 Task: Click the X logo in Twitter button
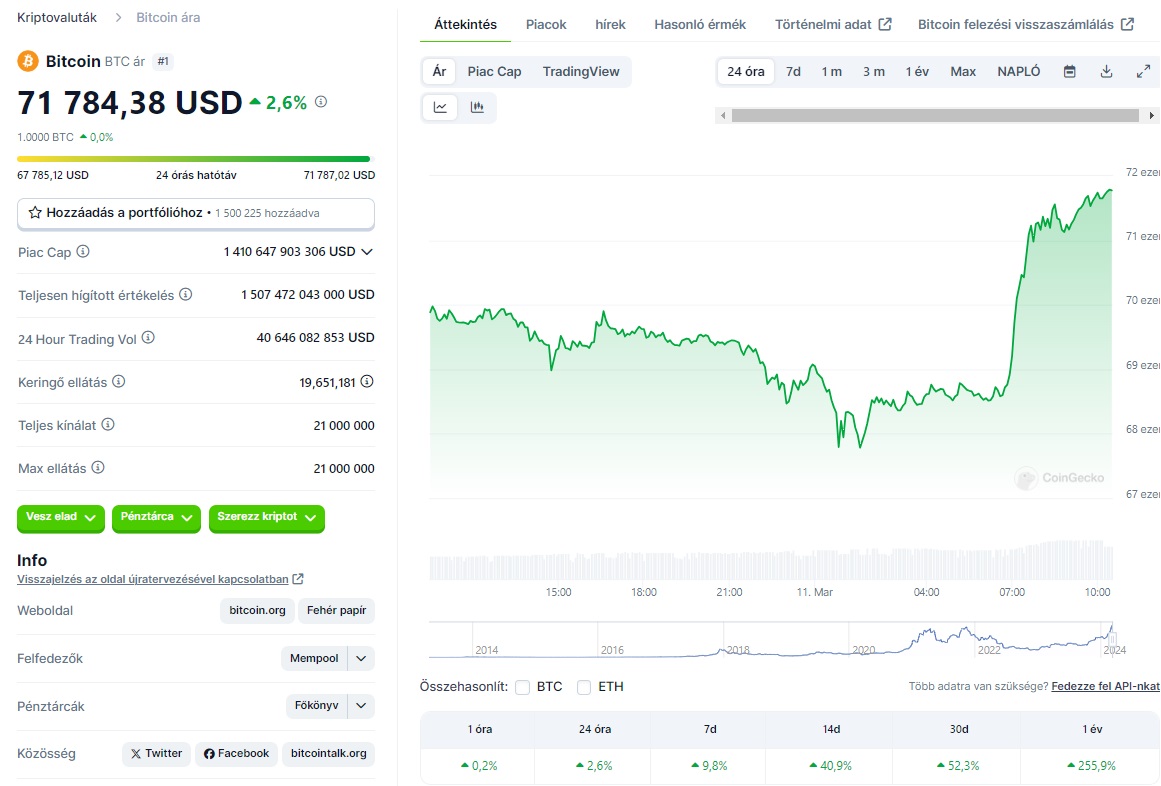point(135,753)
